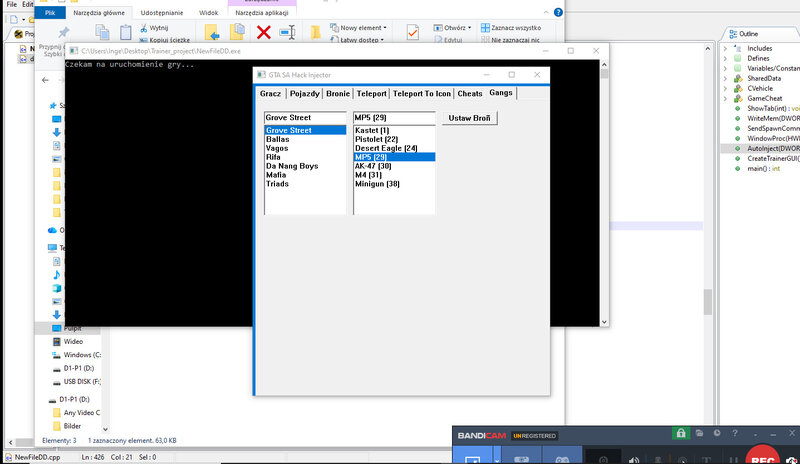Choose Pistolet (22) weapon
Image resolution: width=800 pixels, height=464 pixels.
pyautogui.click(x=394, y=139)
